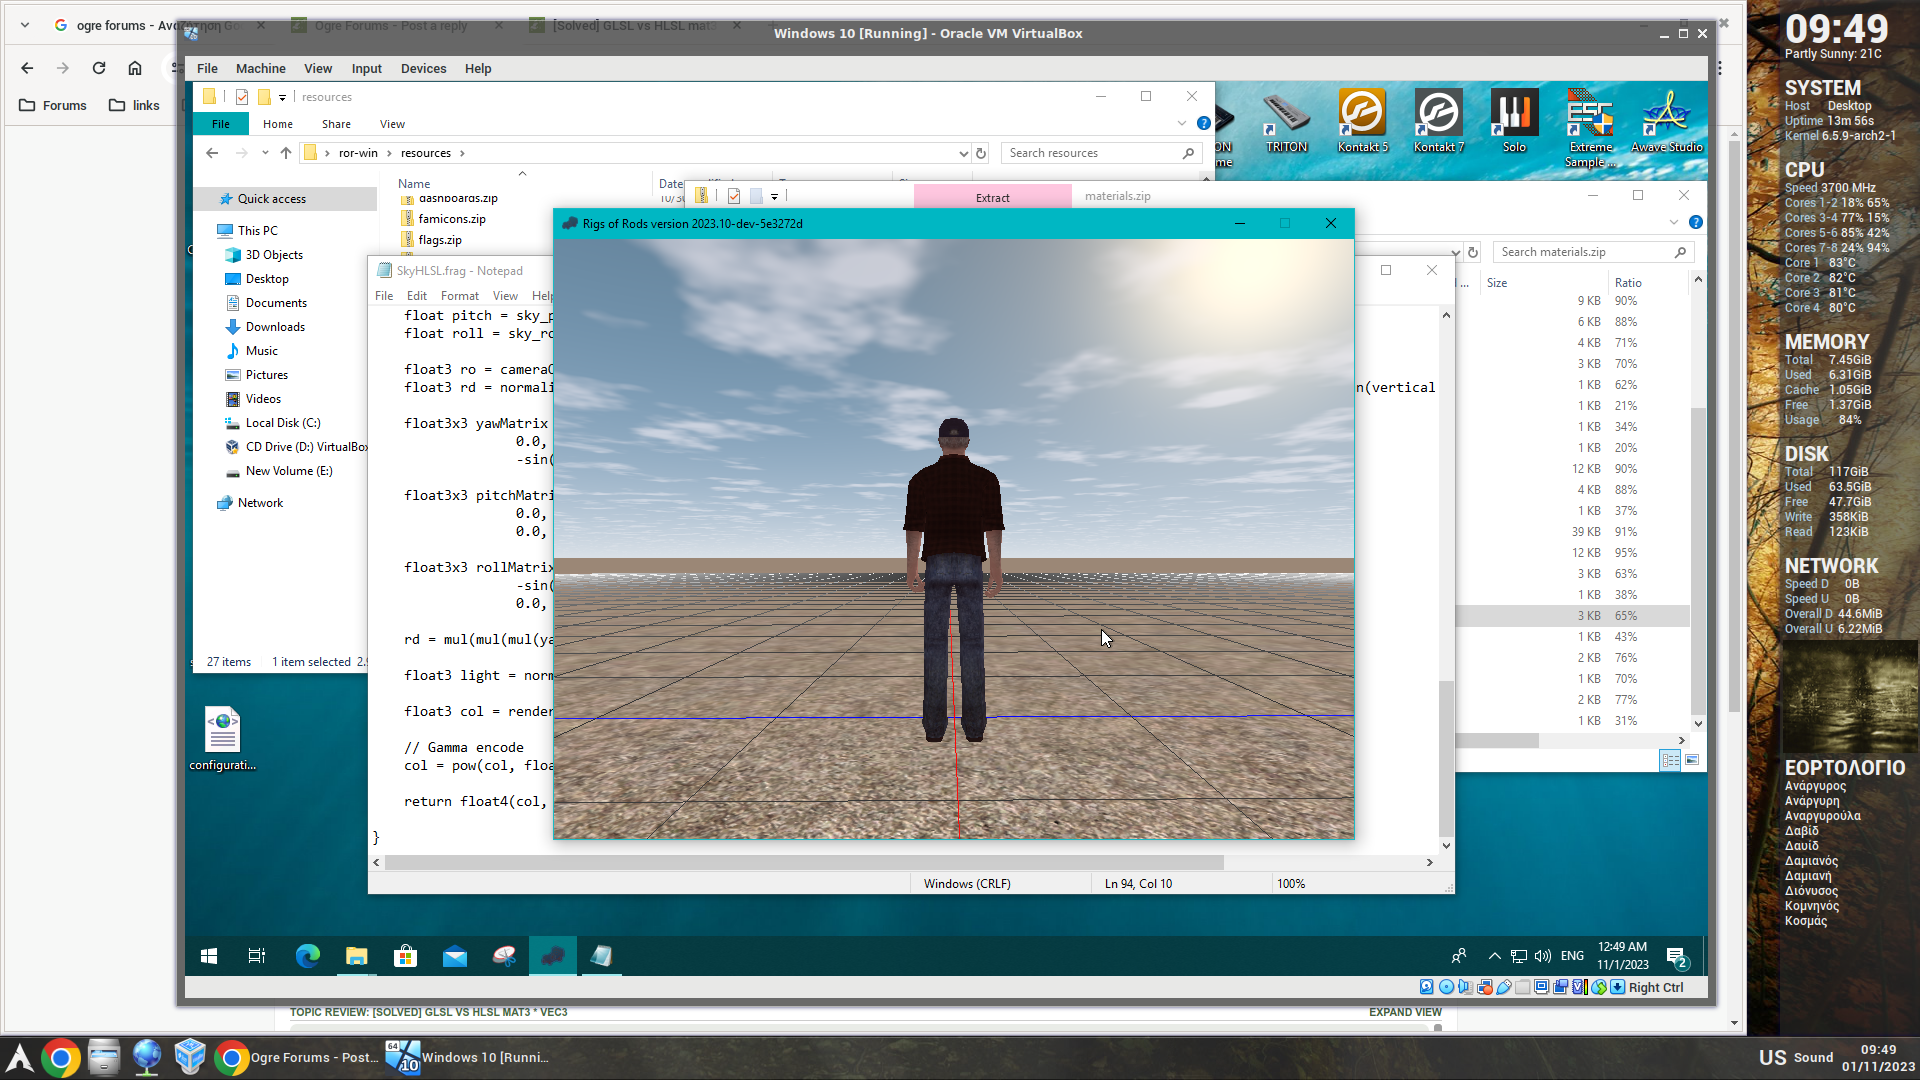Launch Microsoft Edge from the Windows taskbar
This screenshot has height=1080, width=1920.
click(307, 956)
